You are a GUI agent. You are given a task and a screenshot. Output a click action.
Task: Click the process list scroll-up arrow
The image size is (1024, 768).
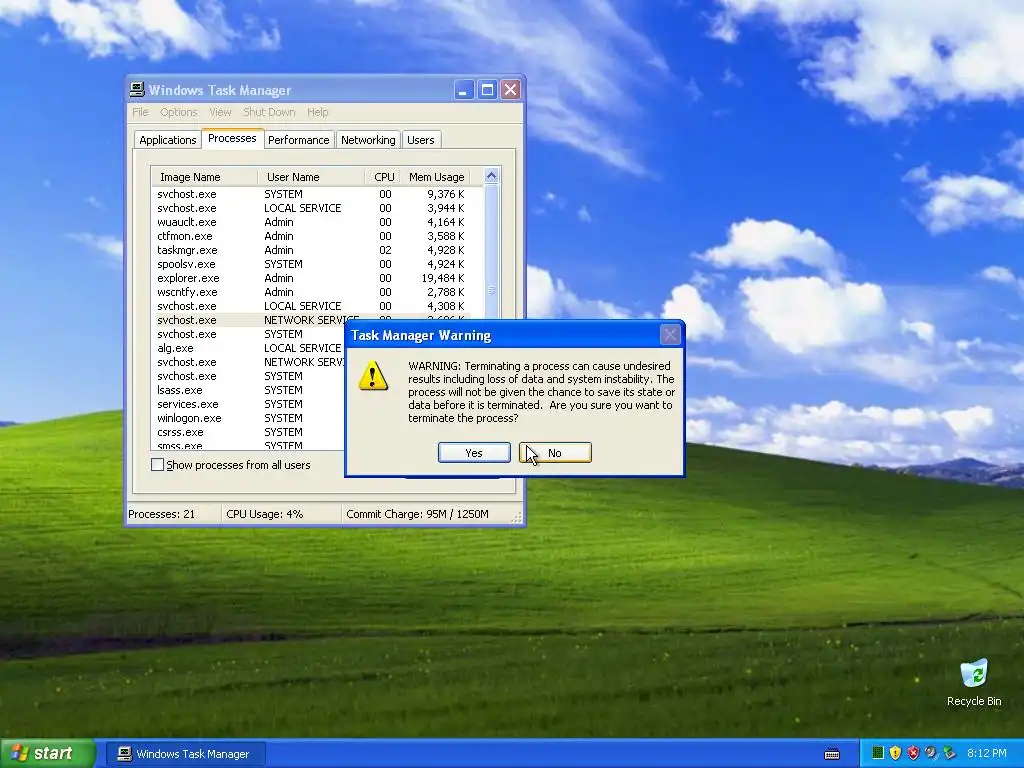point(491,176)
